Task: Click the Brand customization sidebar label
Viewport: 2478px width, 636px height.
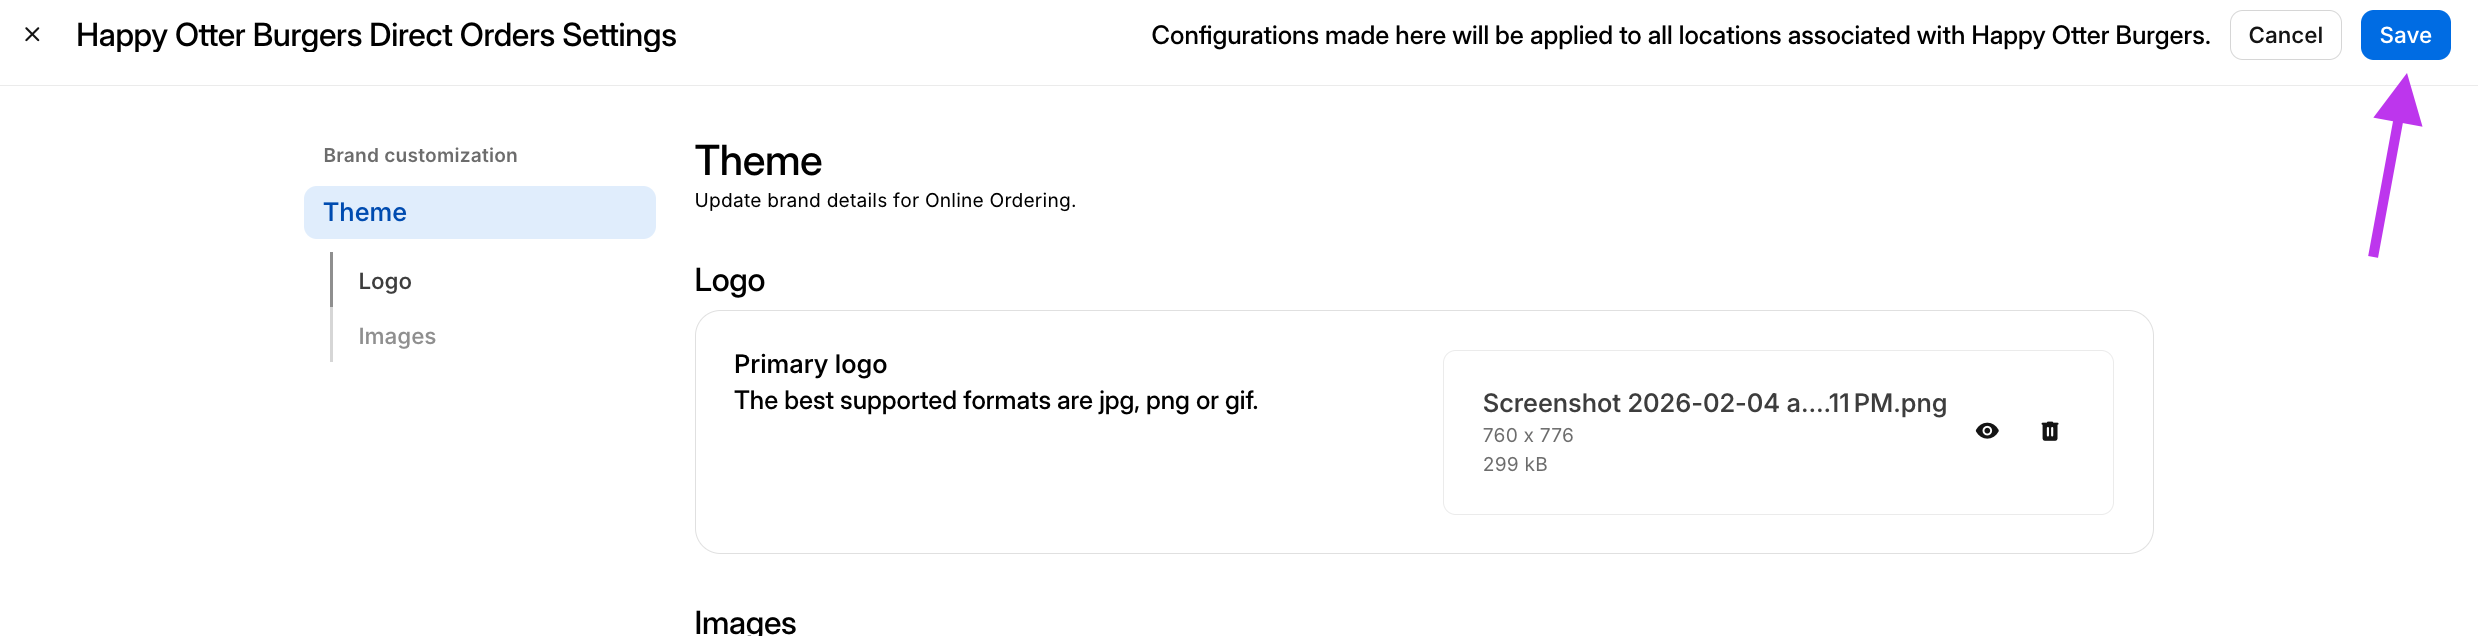Action: click(x=420, y=155)
